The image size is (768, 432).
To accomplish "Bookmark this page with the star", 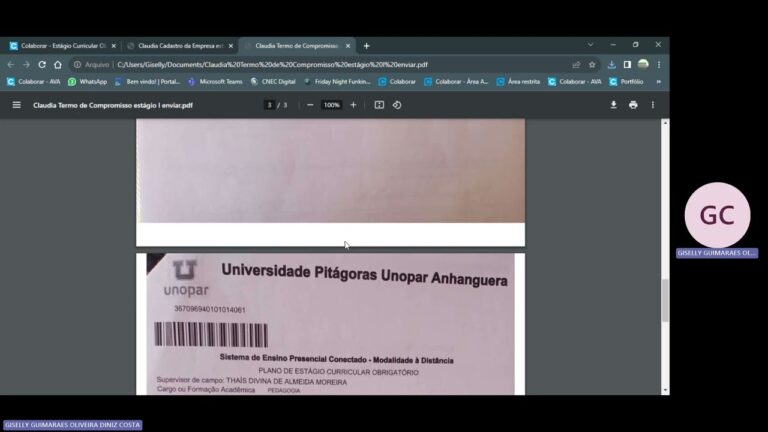I will coord(592,65).
